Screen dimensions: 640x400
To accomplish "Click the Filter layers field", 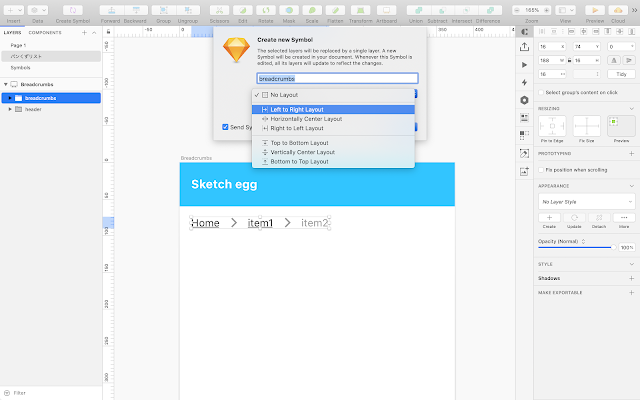I will pyautogui.click(x=51, y=393).
